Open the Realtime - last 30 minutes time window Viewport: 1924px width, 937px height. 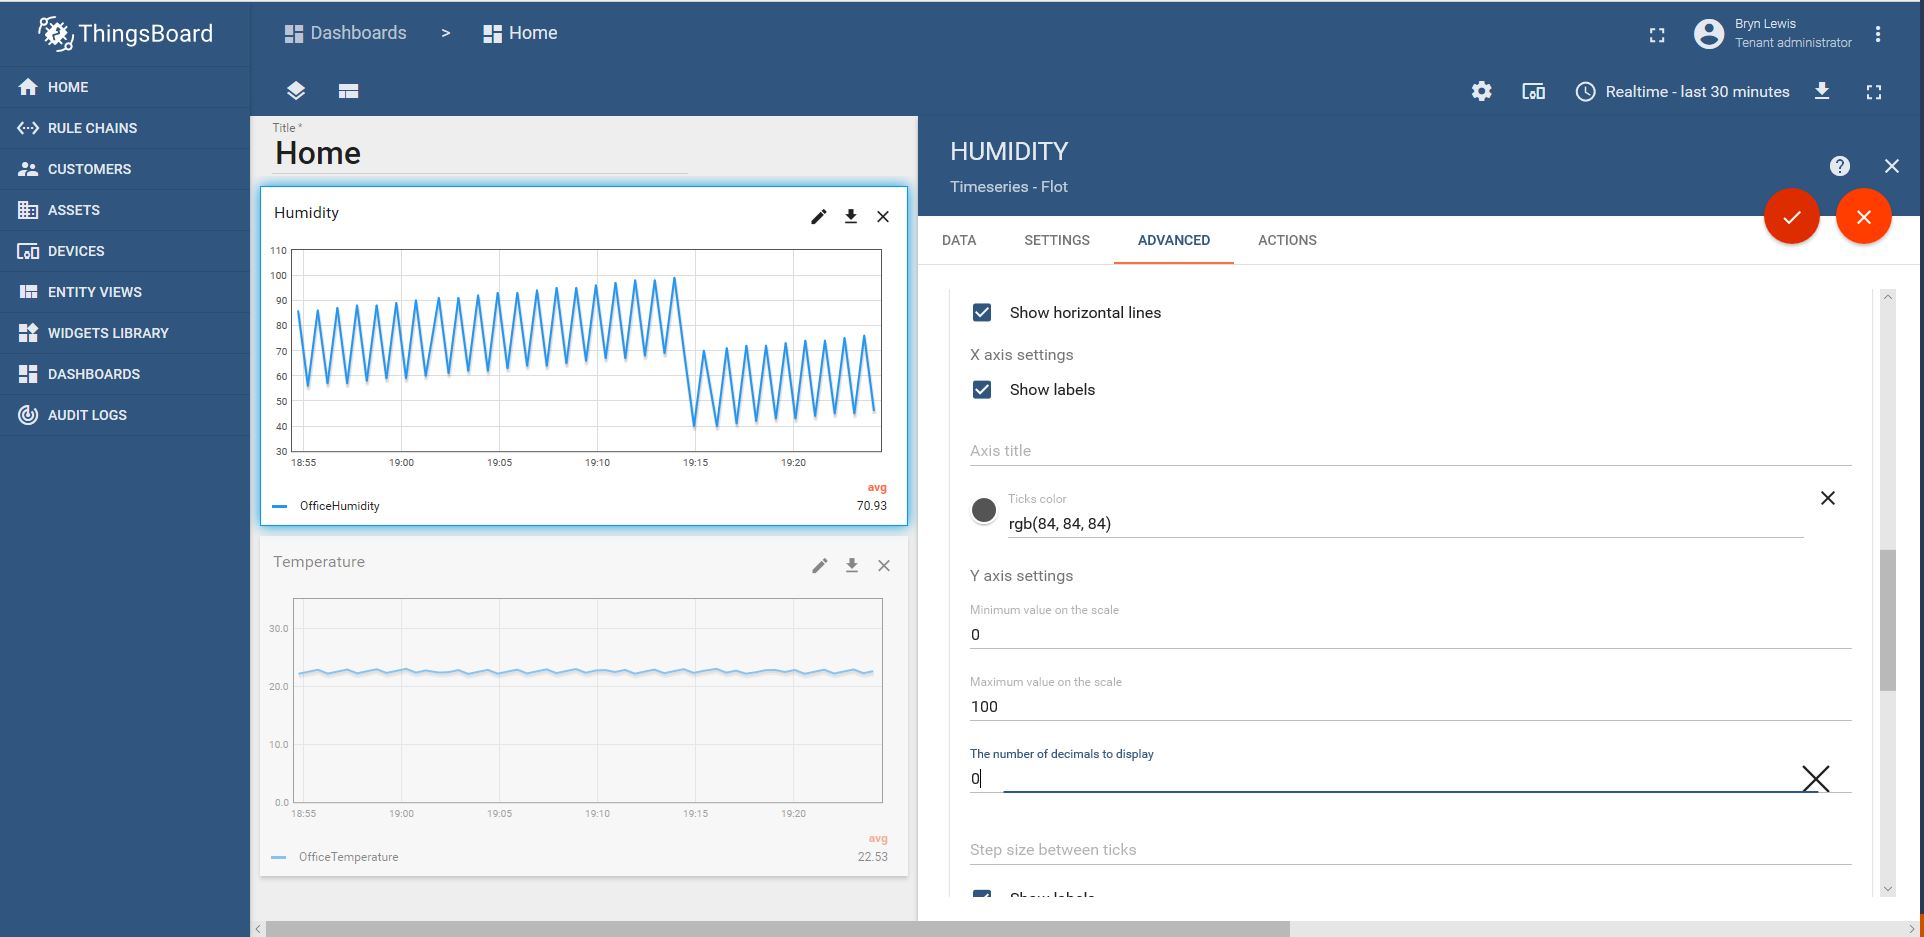[x=1682, y=91]
